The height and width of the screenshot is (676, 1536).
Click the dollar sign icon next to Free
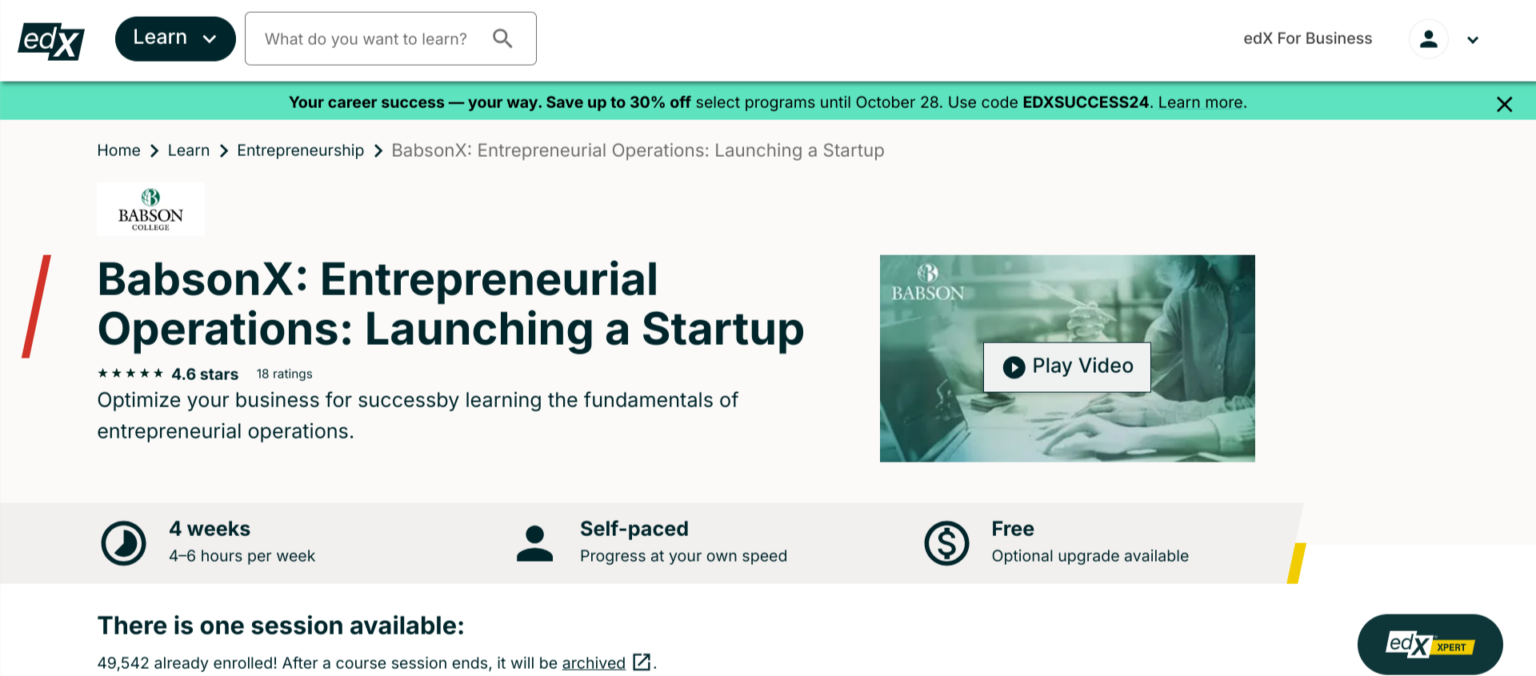coord(946,542)
